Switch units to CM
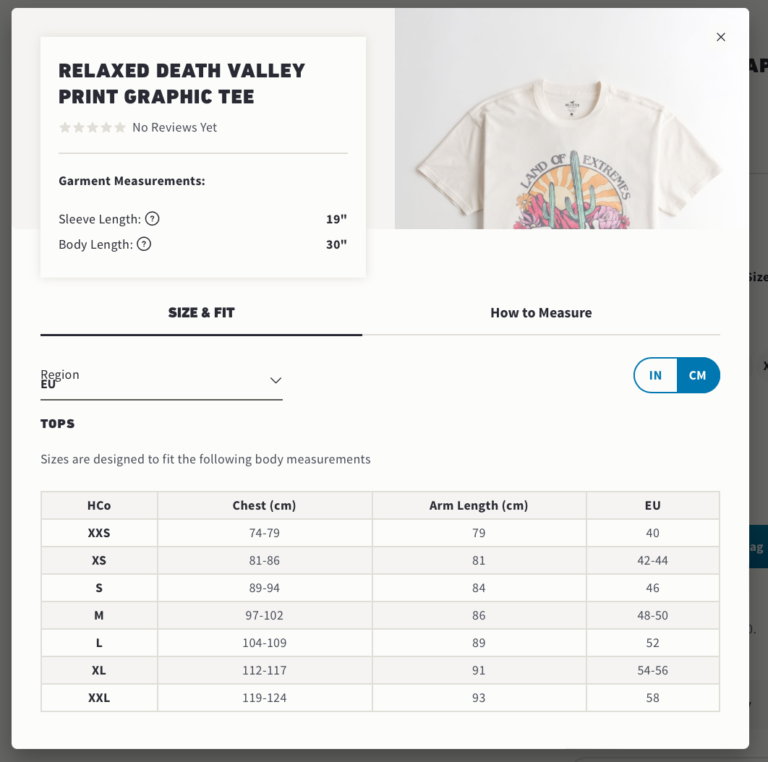Screen dimensions: 768x762 tap(697, 375)
